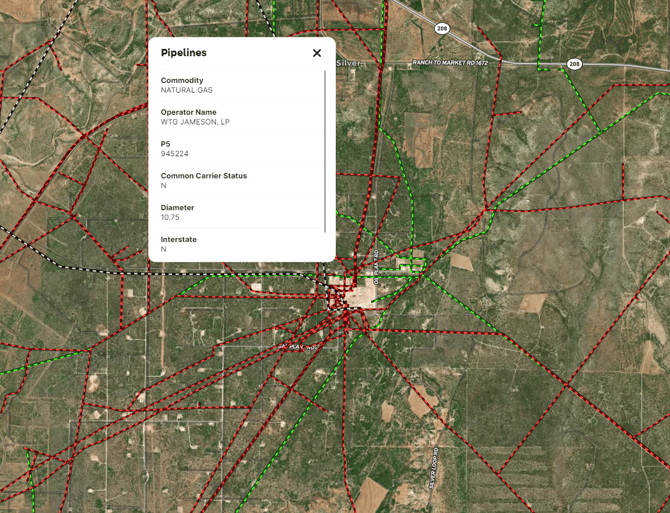Viewport: 670px width, 513px height.
Task: Click the Silver town label
Action: 349,63
